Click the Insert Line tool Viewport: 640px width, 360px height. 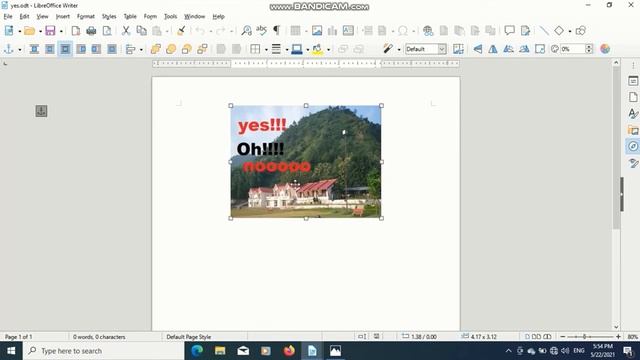(544, 31)
